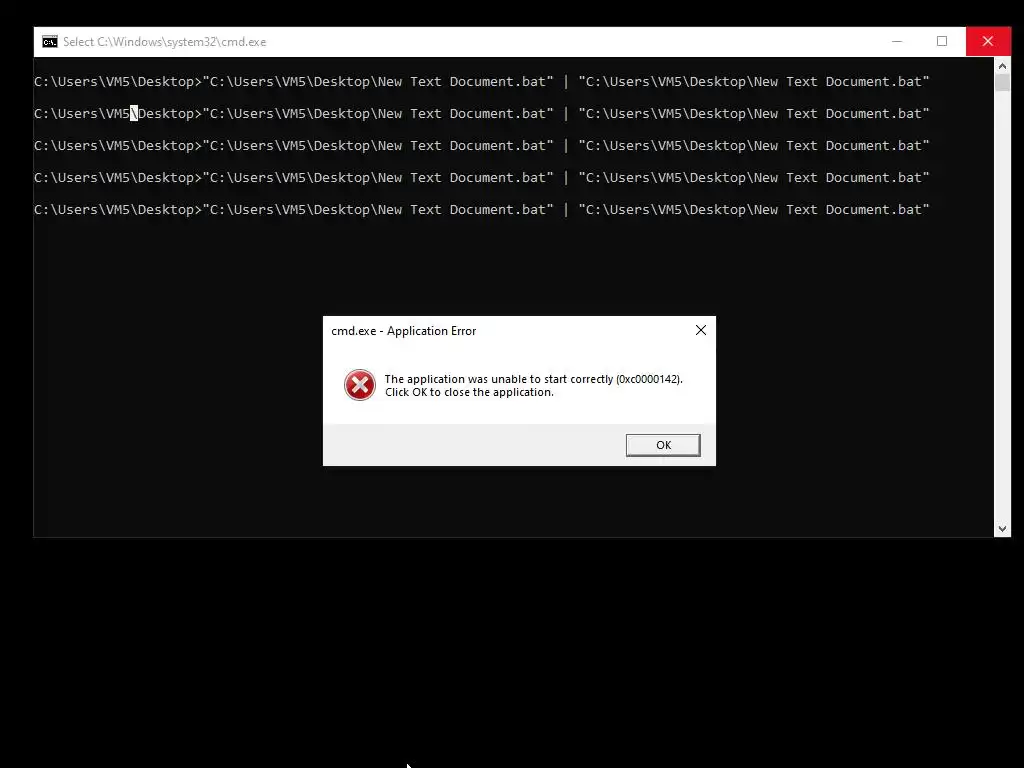The height and width of the screenshot is (768, 1024).
Task: Minimize the cmd.exe console window
Action: [x=897, y=41]
